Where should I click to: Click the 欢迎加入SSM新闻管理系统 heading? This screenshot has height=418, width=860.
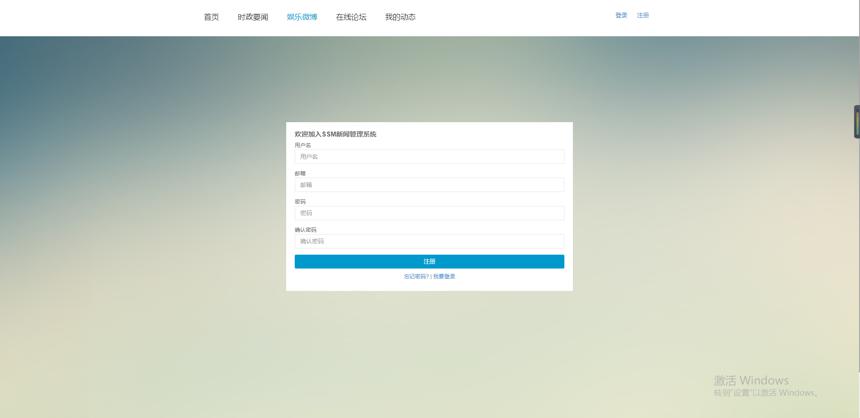336,134
